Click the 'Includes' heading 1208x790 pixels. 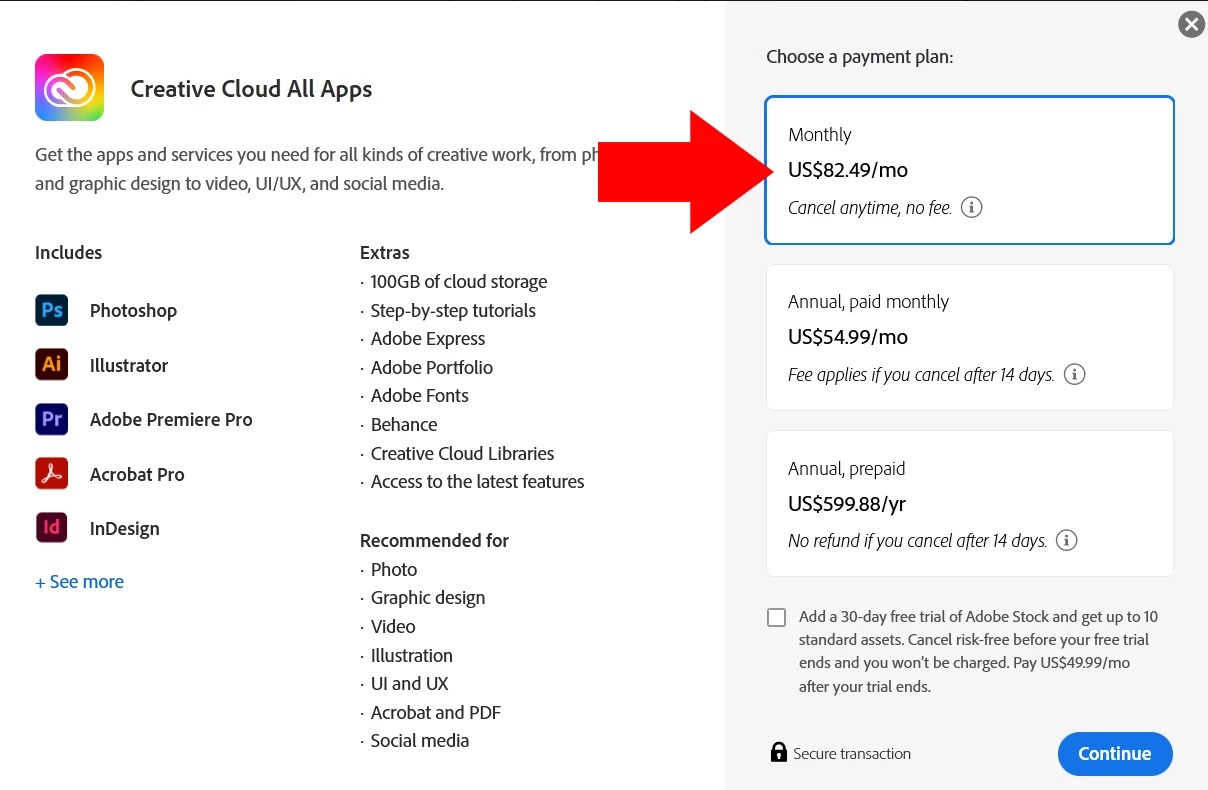click(x=69, y=252)
